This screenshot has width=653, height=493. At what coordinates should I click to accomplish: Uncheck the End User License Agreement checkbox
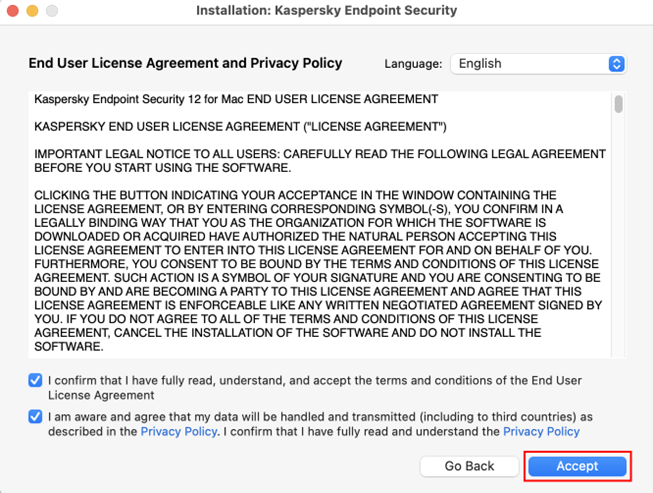[36, 381]
